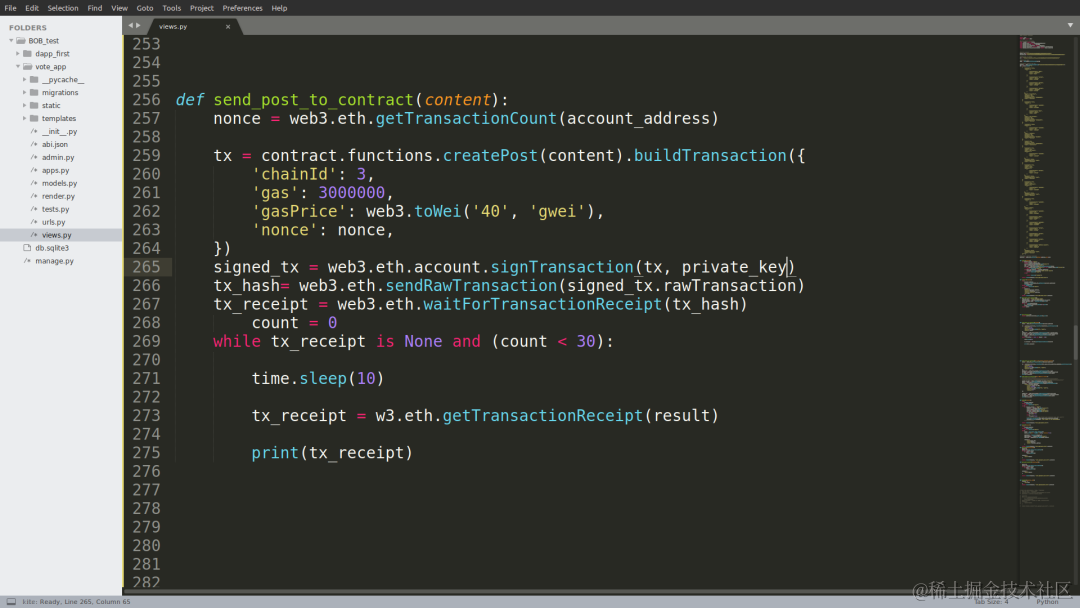Screen dimensions: 1080x608
Task: Open the File menu
Action: [10, 8]
